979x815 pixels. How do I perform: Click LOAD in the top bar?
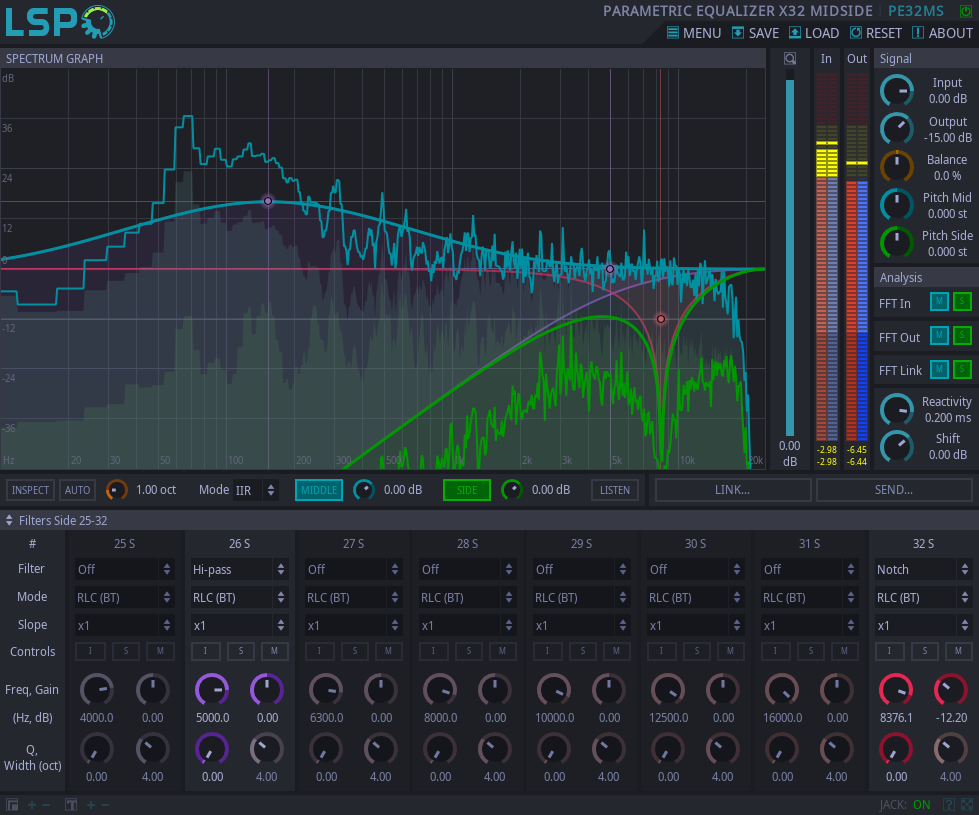click(814, 33)
